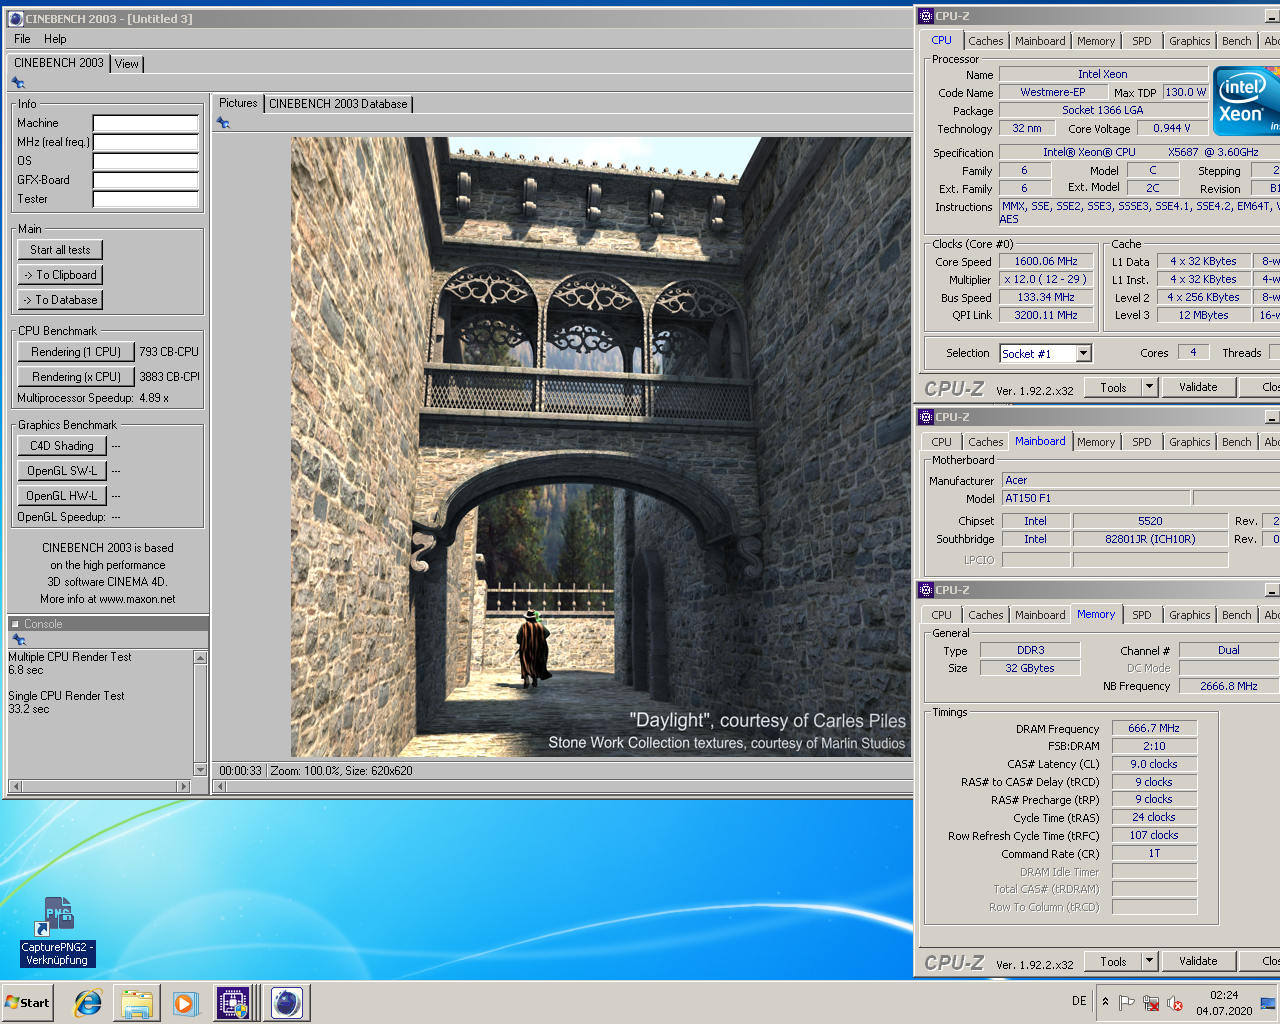Open Internet Explorer from the taskbar
The width and height of the screenshot is (1280, 1024).
click(x=88, y=1003)
